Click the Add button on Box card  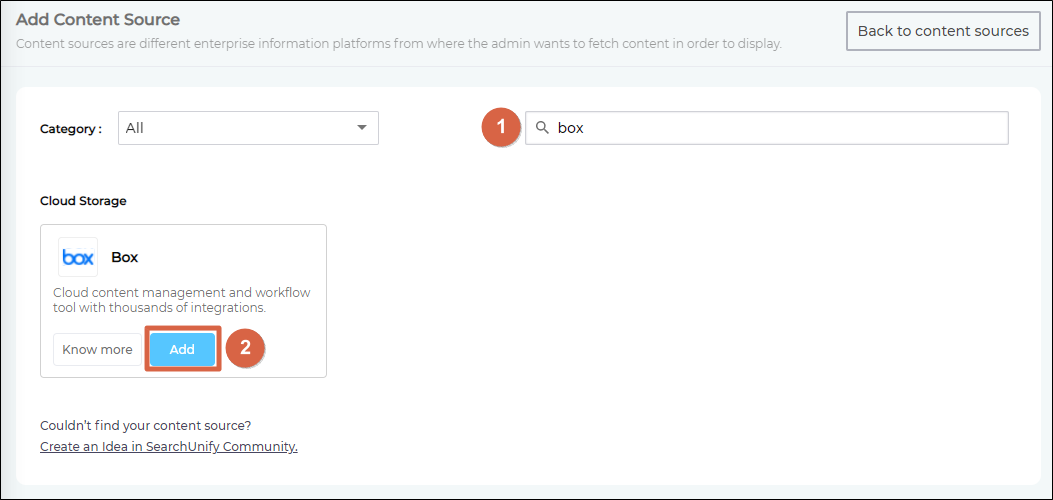click(x=182, y=350)
